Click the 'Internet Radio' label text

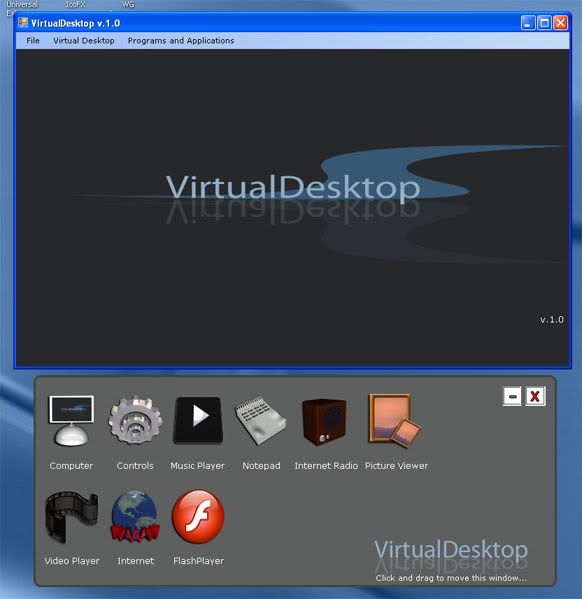click(x=326, y=466)
